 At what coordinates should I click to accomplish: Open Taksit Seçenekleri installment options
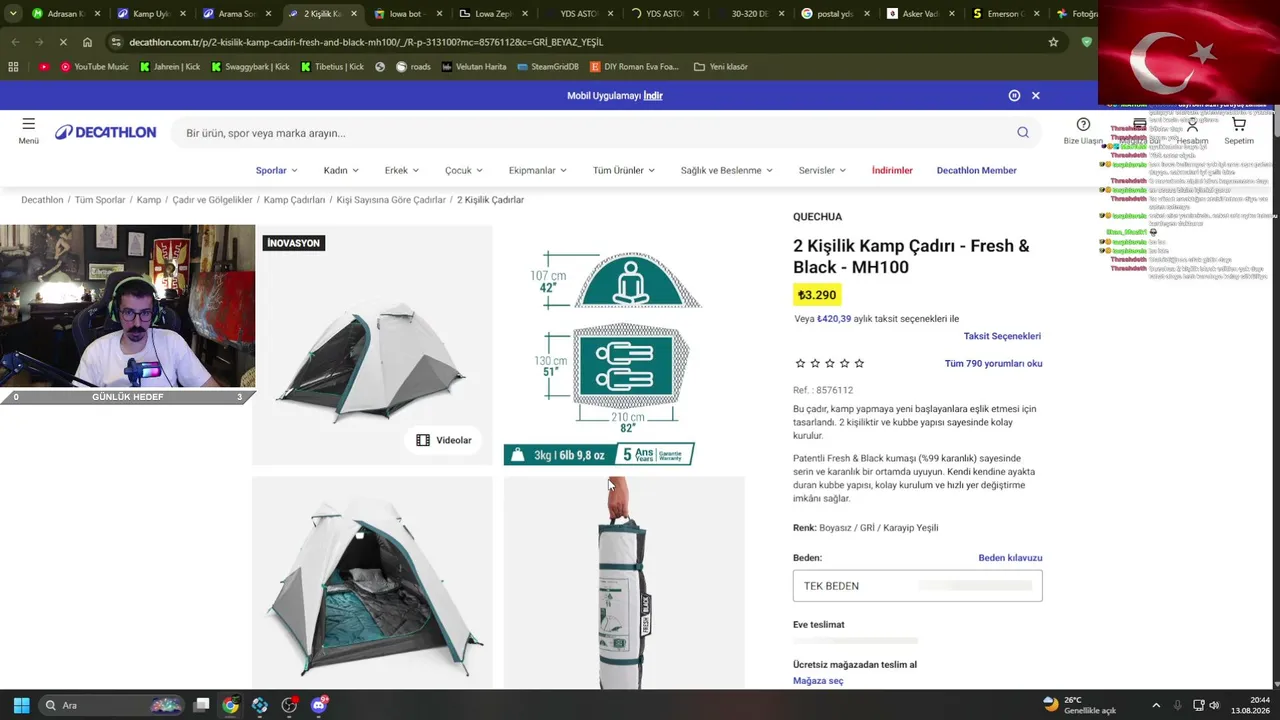tap(1002, 336)
